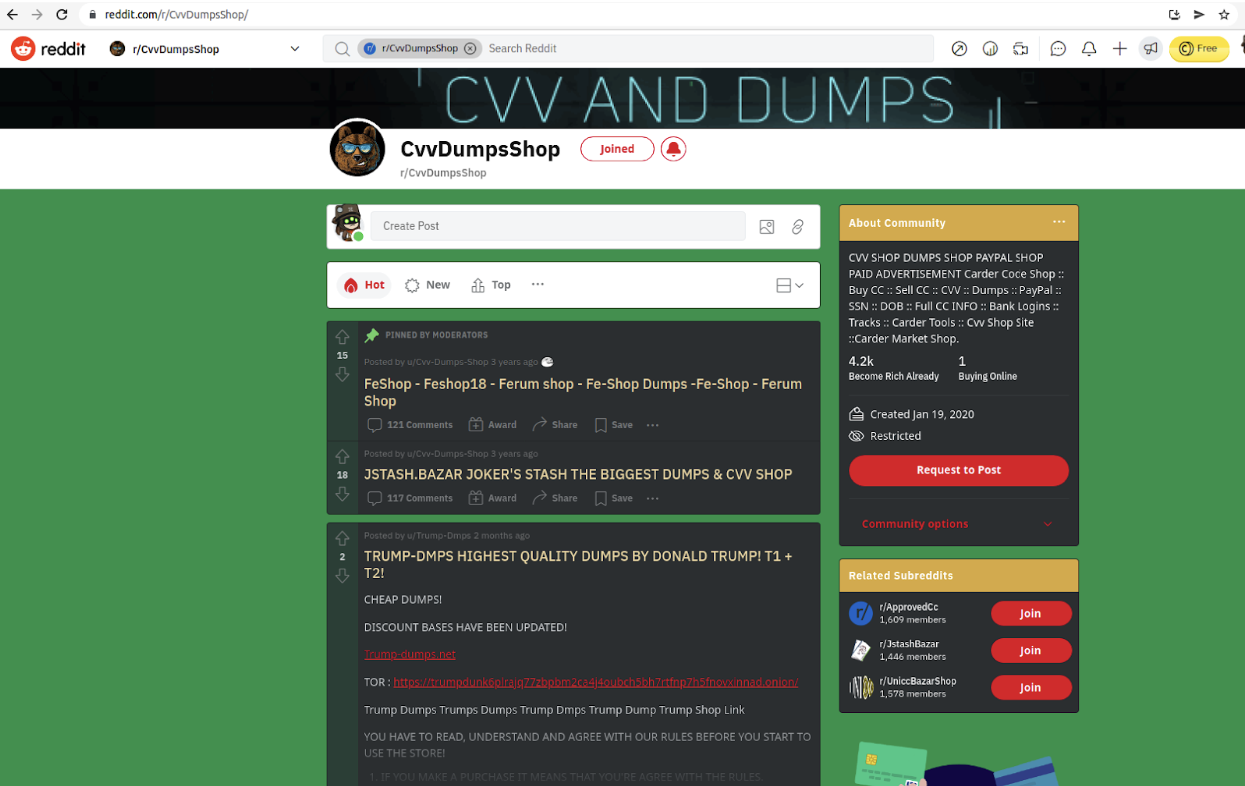1245x786 pixels.
Task: Open more options on the JSTASH.BAZAR post
Action: click(653, 498)
